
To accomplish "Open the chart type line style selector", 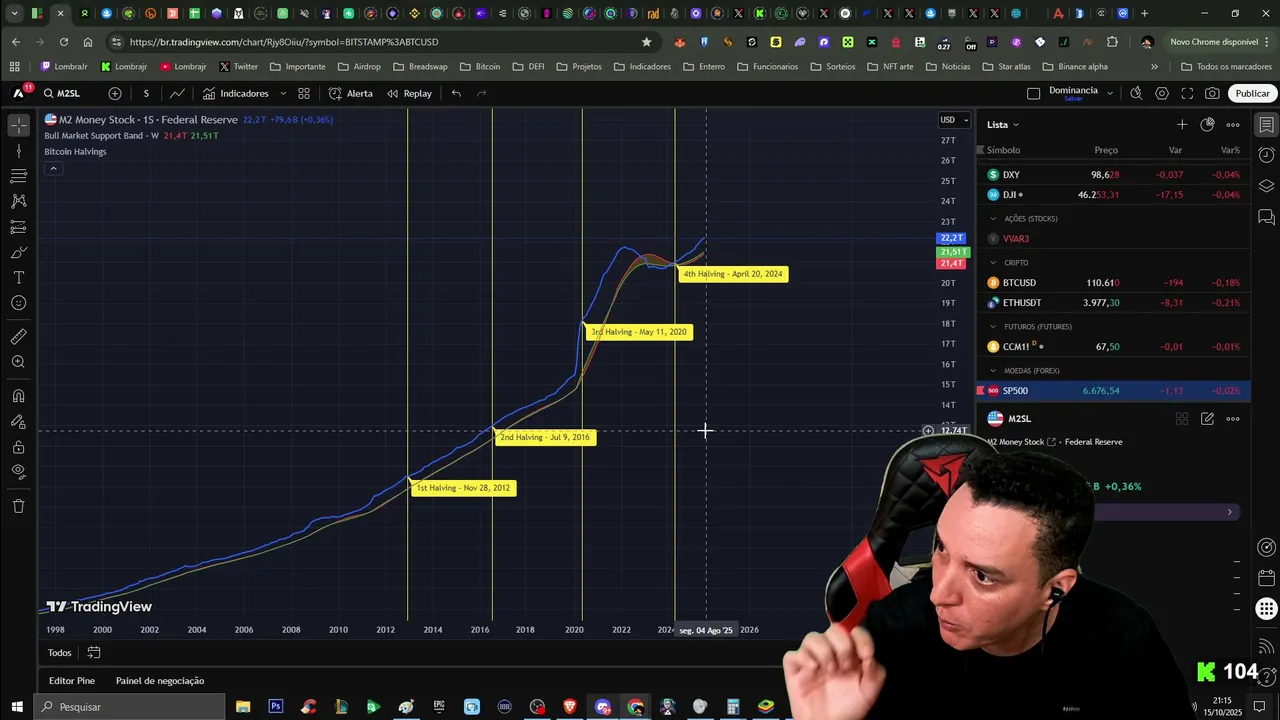I will 177,93.
